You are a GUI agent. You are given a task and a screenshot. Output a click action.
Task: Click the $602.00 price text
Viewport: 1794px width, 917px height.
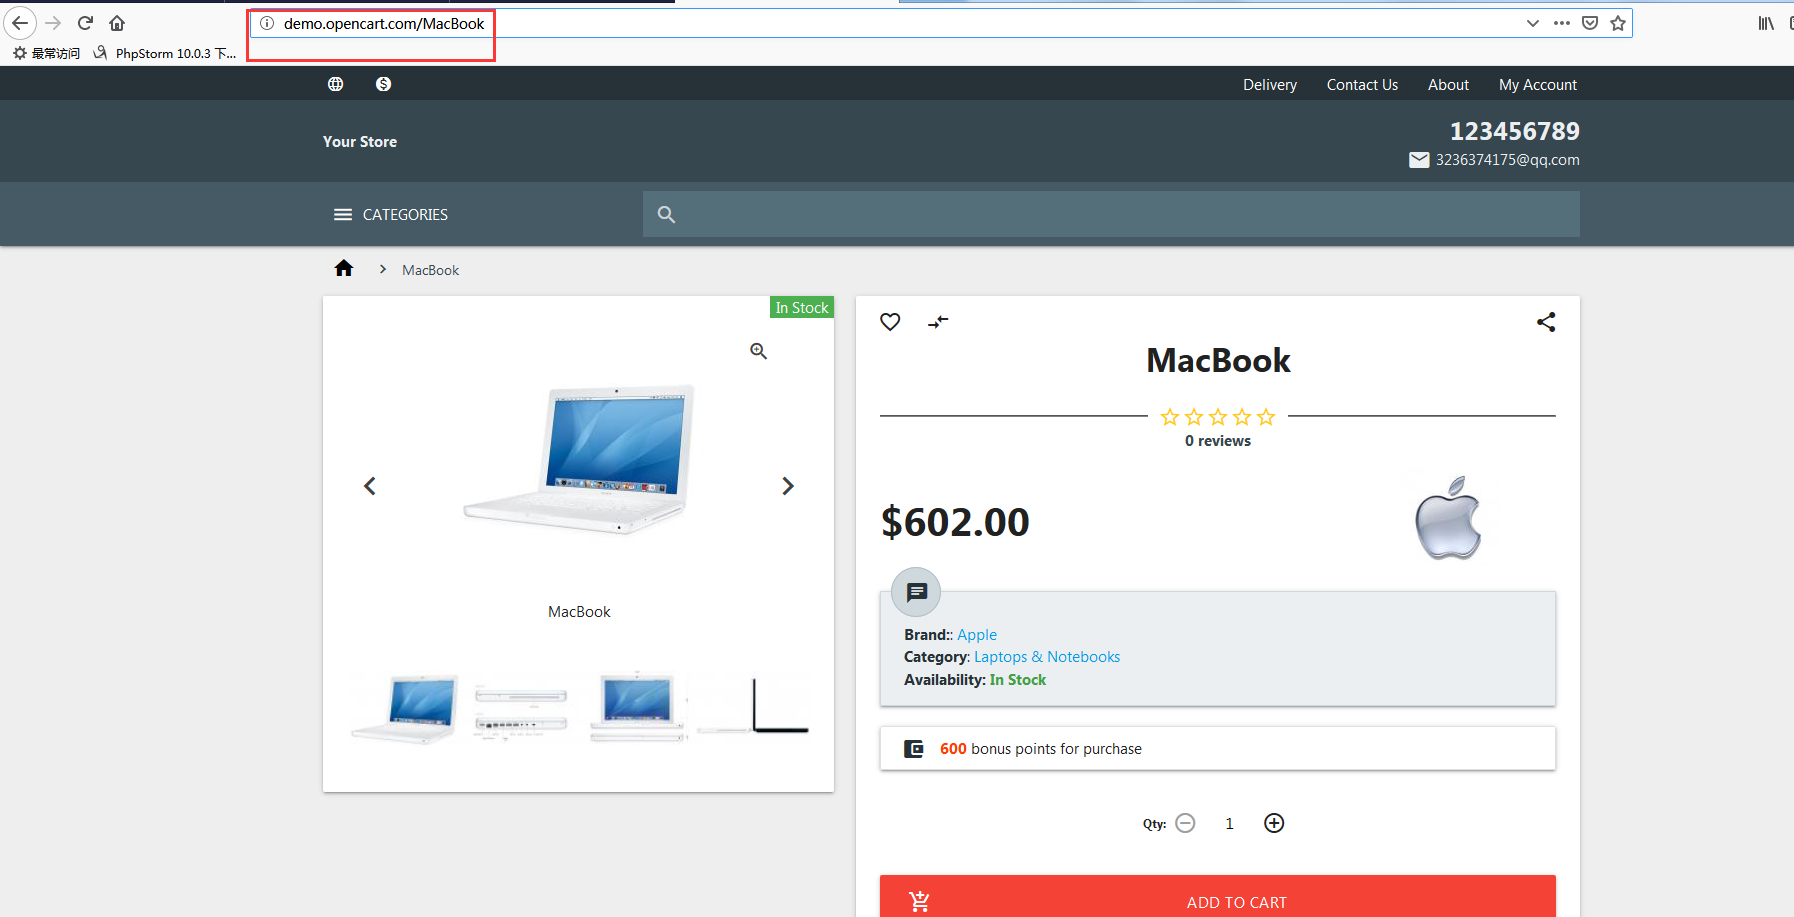[x=955, y=522]
